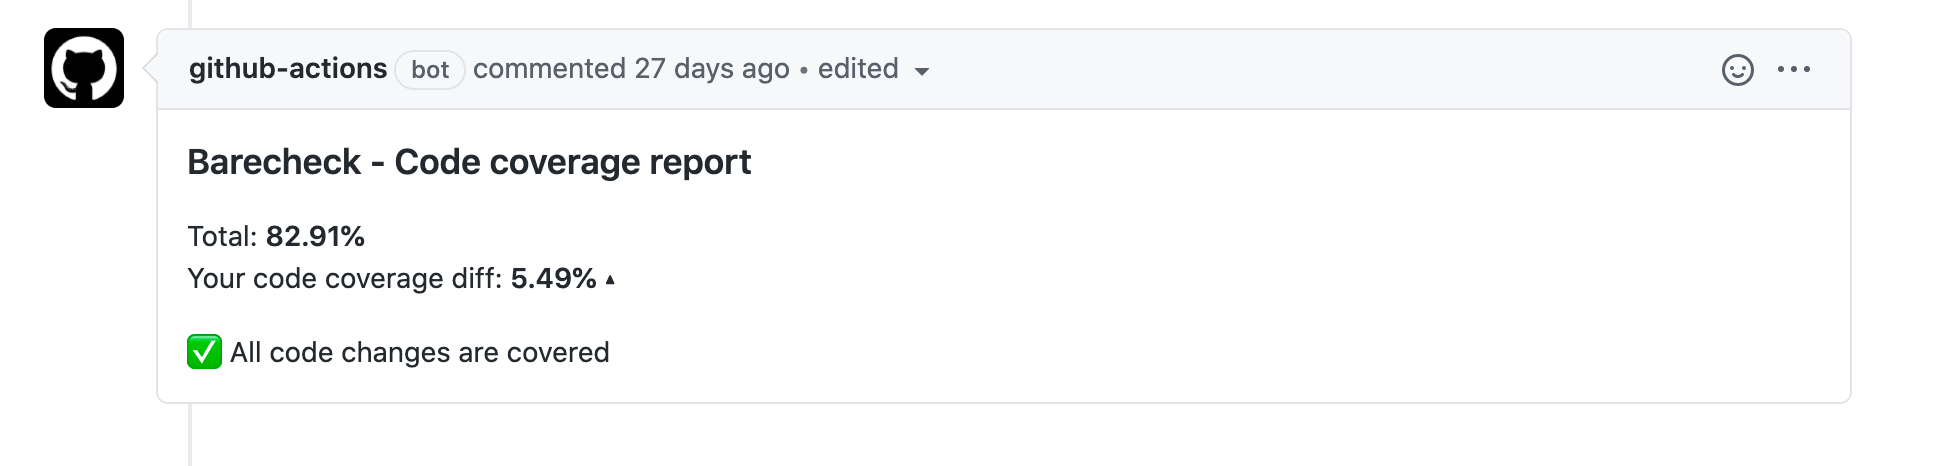Open the 27 days ago timestamp link
1954x466 pixels.
(712, 69)
